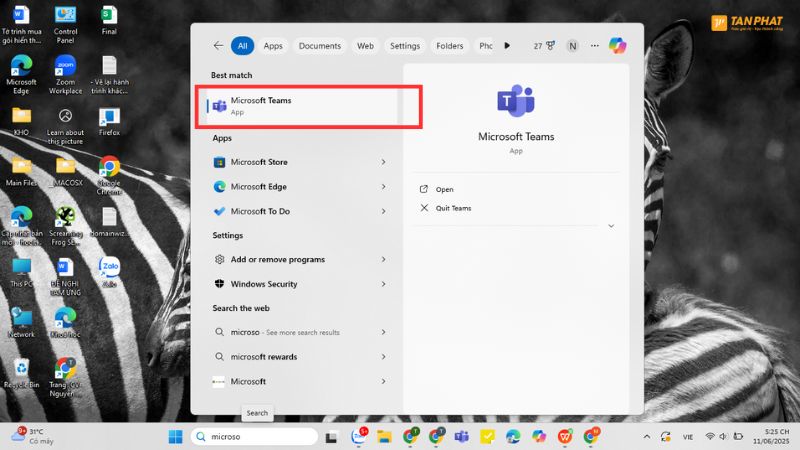800x450 pixels.
Task: Expand more Teams actions in preview pane
Action: [611, 226]
